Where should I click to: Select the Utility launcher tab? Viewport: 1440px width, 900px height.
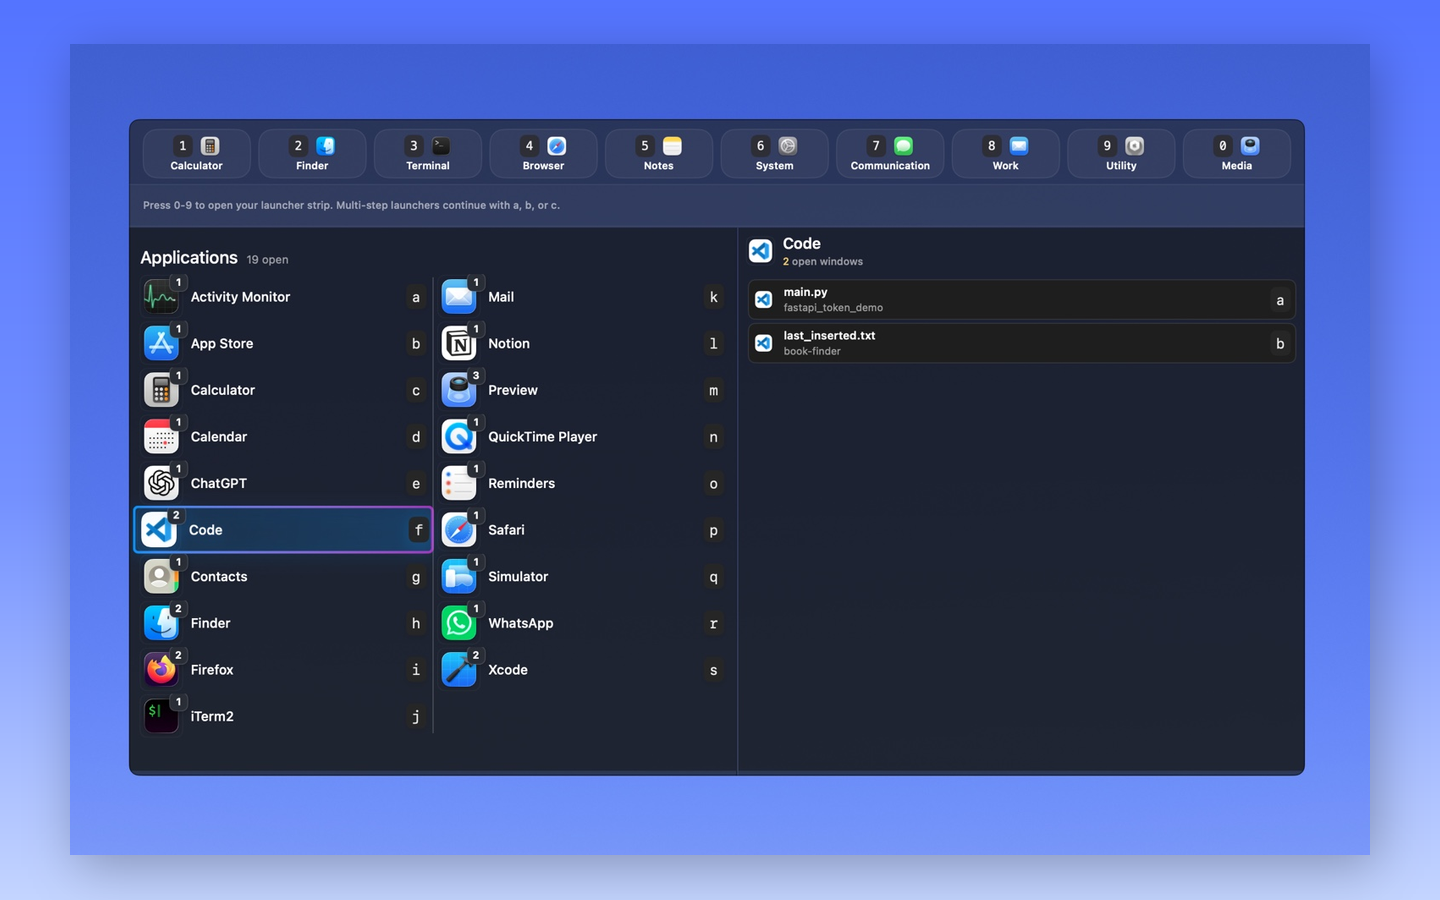(x=1121, y=154)
